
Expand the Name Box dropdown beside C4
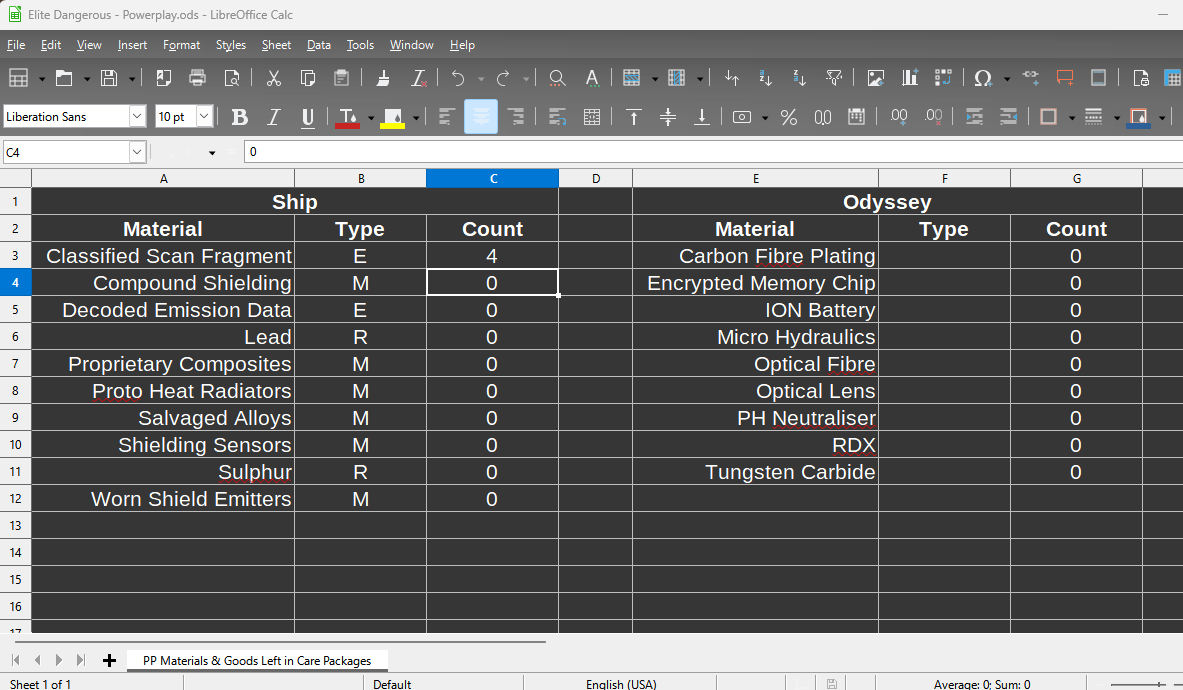tap(137, 152)
